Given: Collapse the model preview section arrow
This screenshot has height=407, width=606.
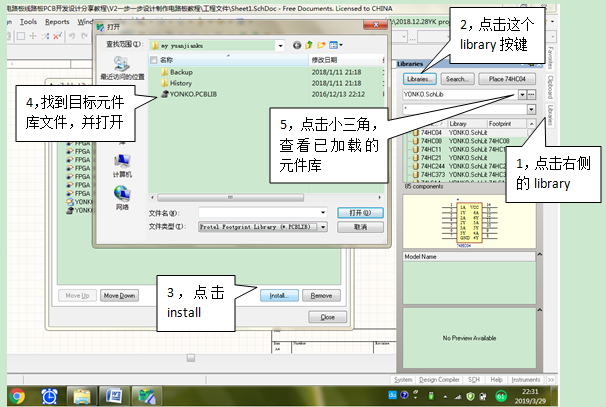Looking at the screenshot, I should pyautogui.click(x=540, y=310).
